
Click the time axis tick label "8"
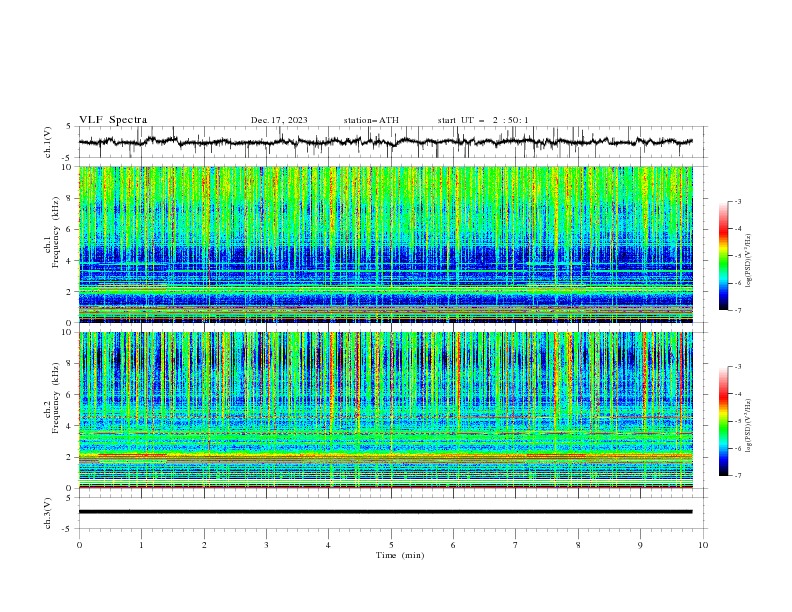[x=578, y=545]
